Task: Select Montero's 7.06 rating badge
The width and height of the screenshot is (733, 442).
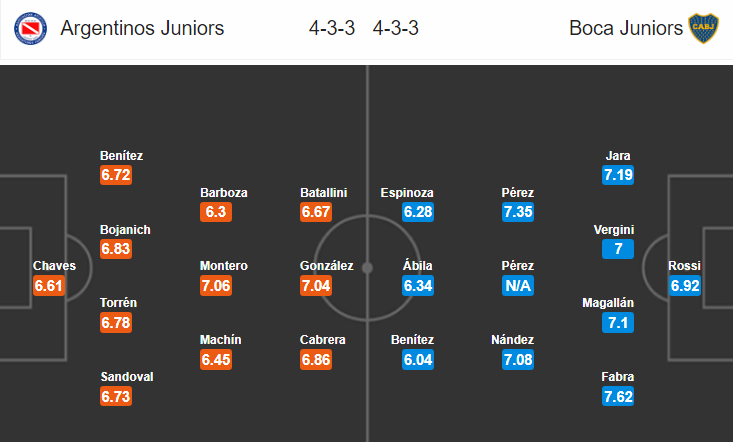Action: [x=216, y=285]
